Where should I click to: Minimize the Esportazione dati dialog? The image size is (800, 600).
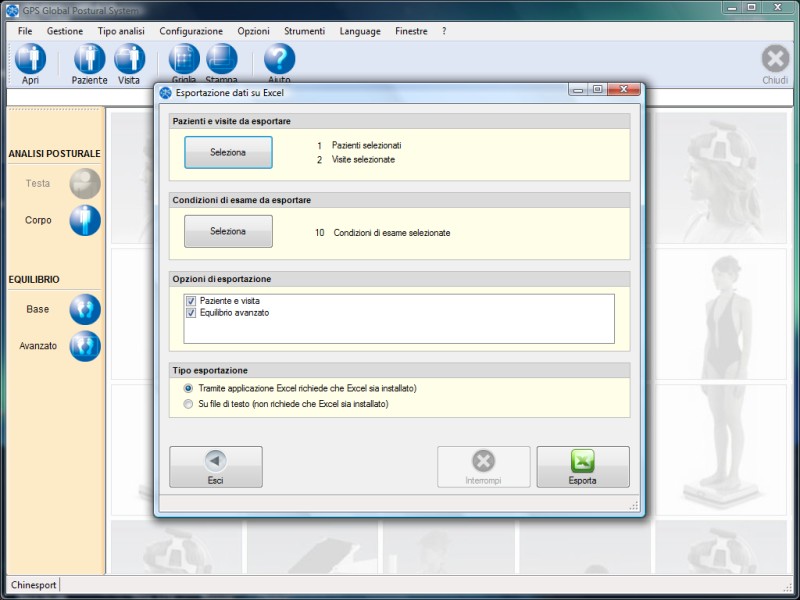point(578,89)
